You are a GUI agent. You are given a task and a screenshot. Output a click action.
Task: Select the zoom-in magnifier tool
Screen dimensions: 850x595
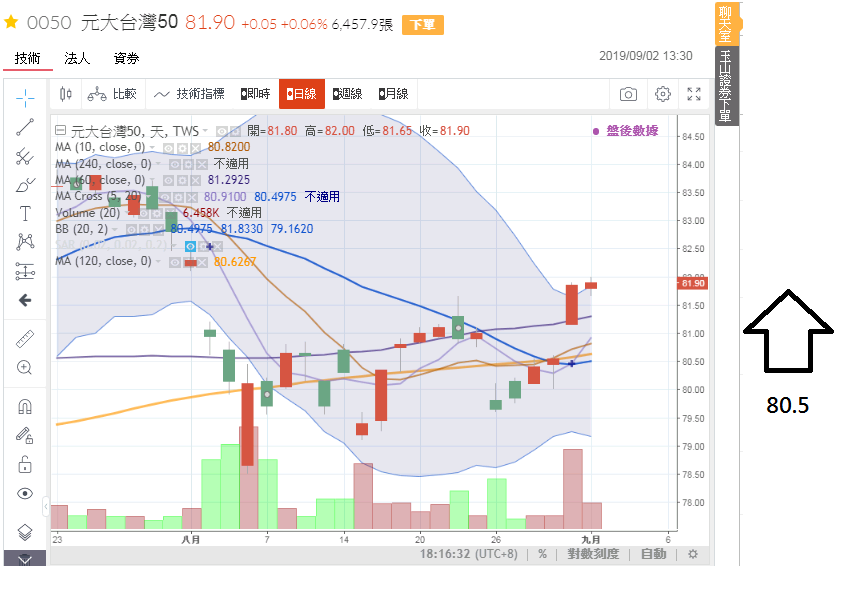point(25,367)
